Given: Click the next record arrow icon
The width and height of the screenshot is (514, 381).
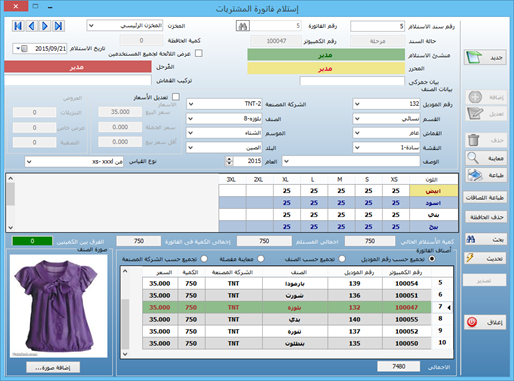Looking at the screenshot, I should (45, 26).
